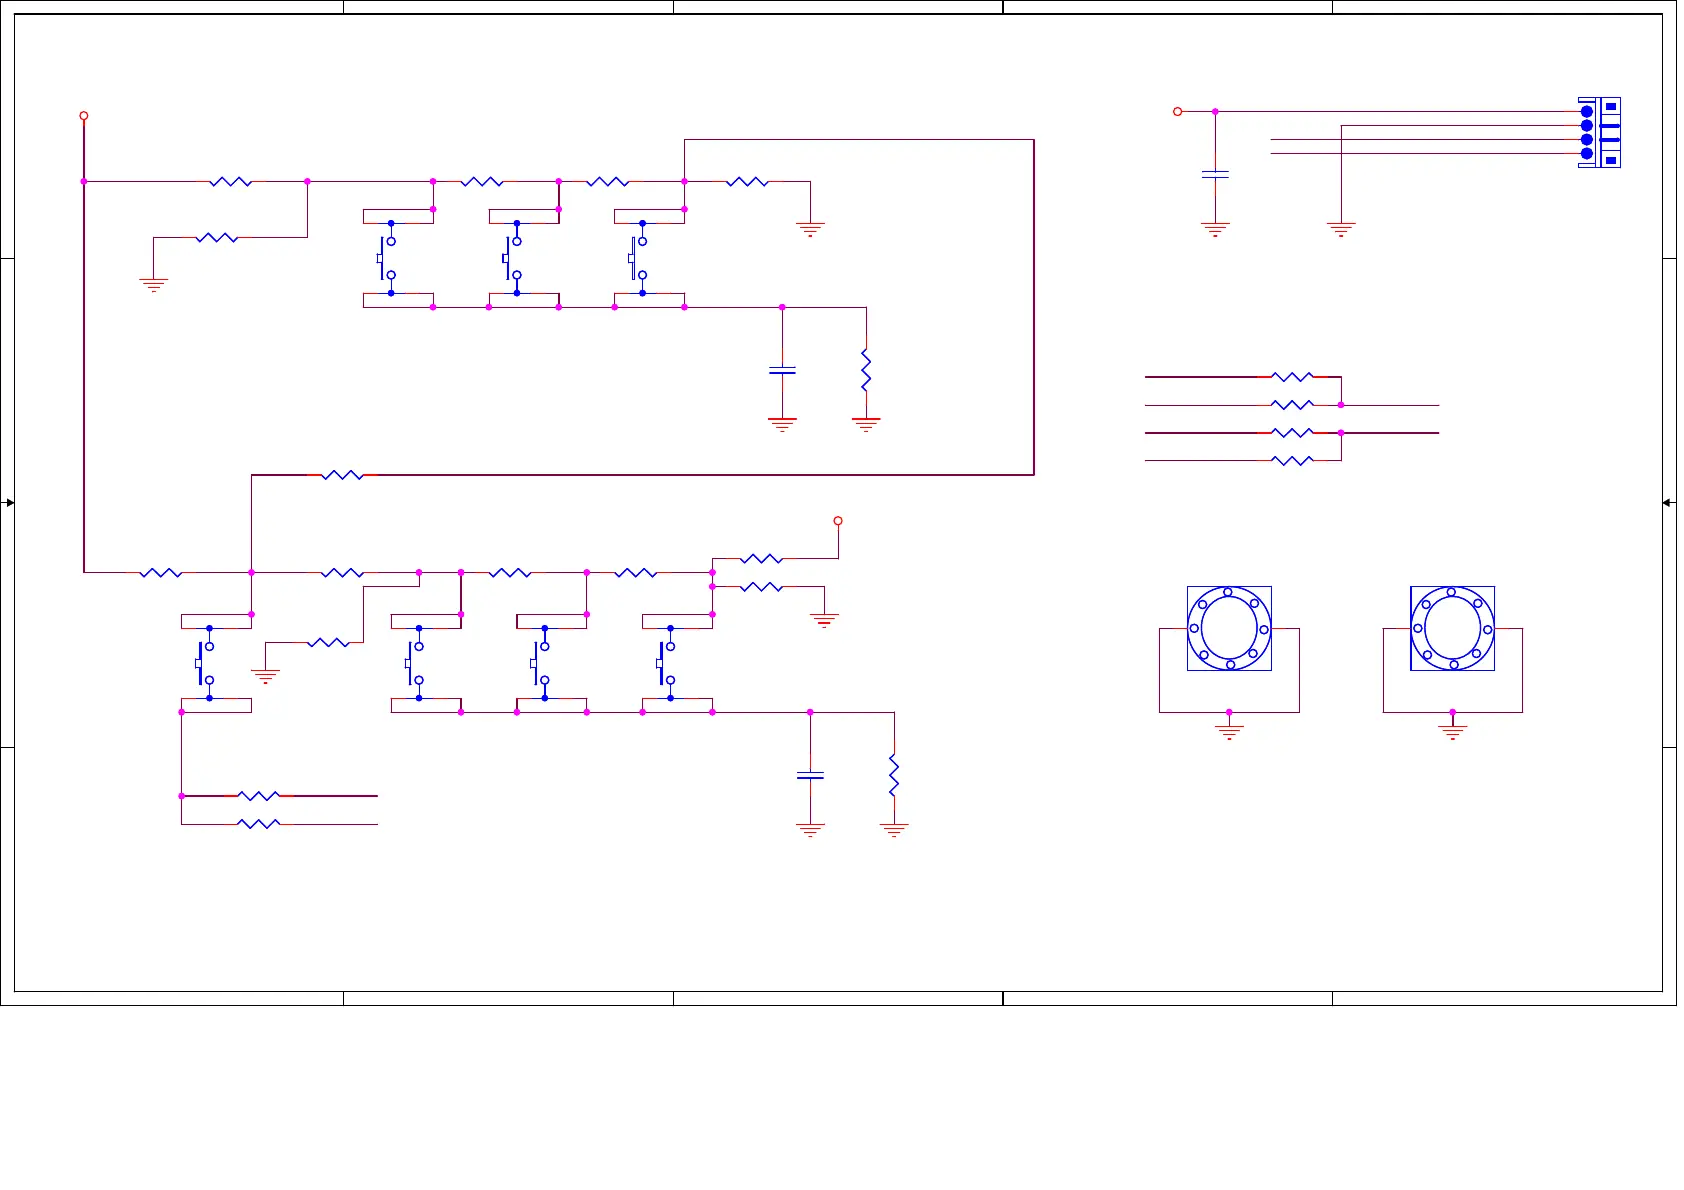Select top resistor in four-resistor group
1684x1190 pixels.
(1292, 377)
